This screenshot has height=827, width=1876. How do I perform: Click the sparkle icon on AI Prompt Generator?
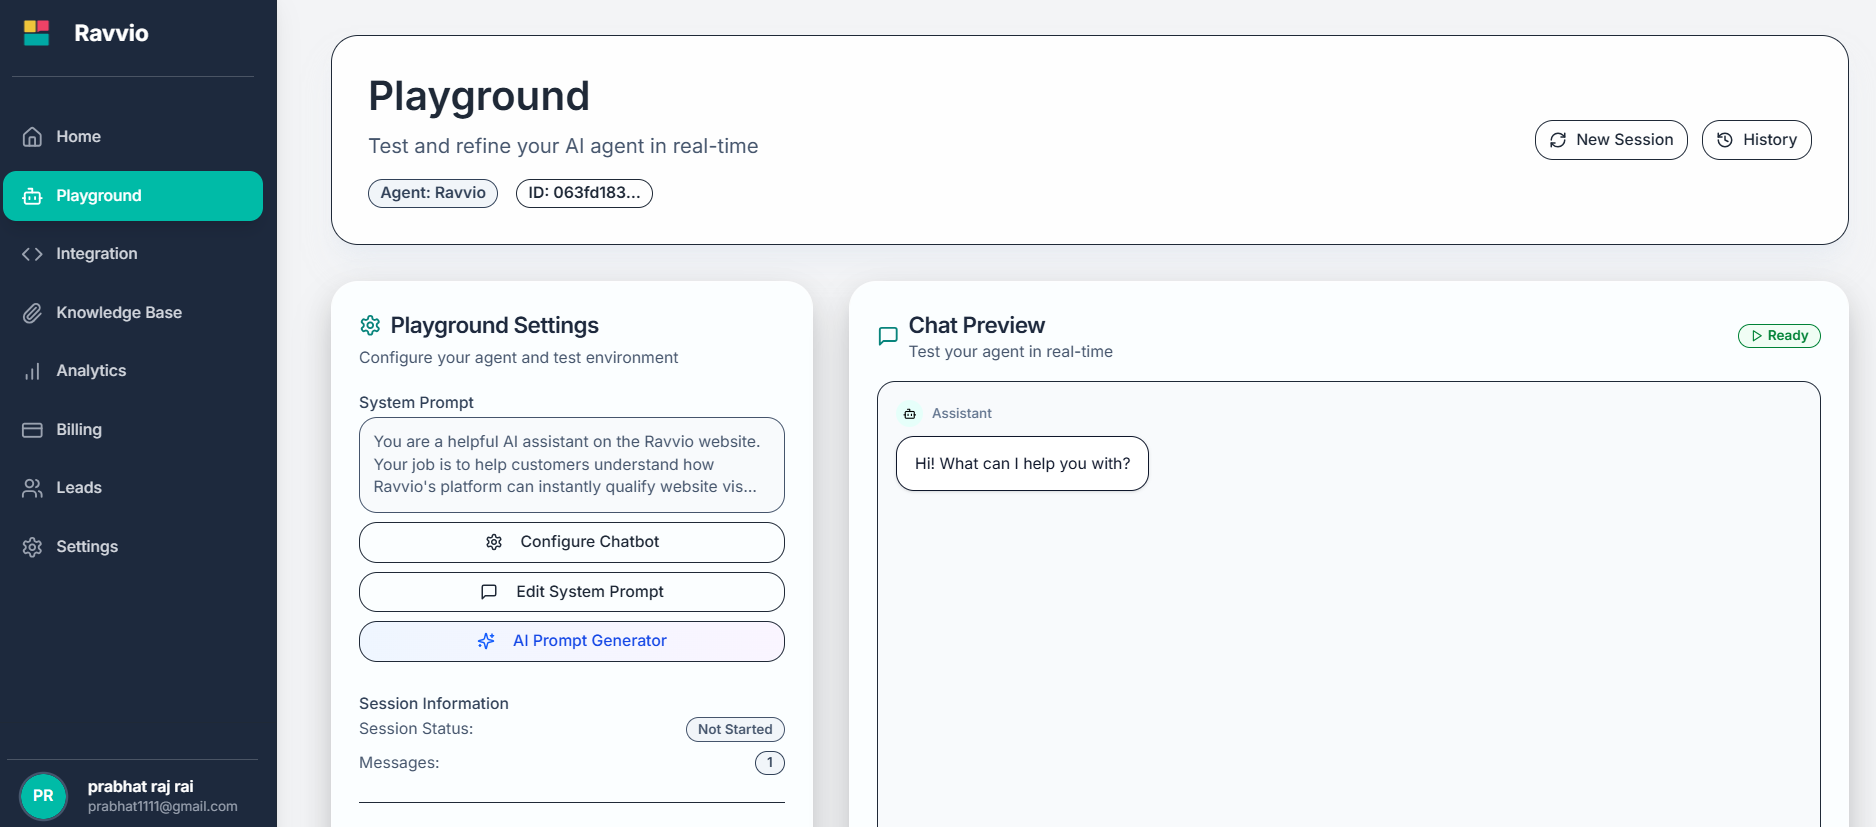(x=486, y=640)
